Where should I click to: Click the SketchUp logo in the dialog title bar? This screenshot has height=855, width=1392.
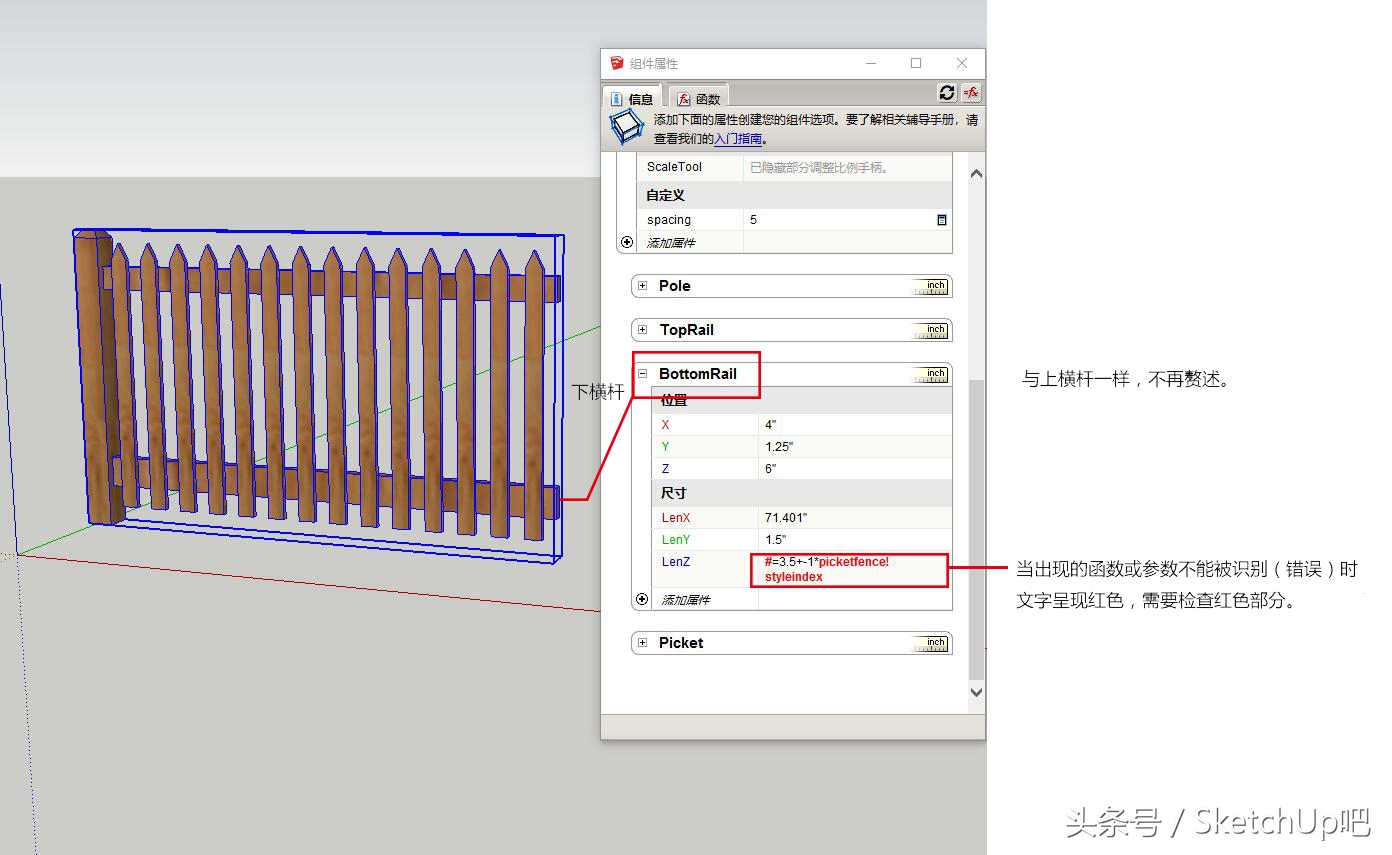click(616, 62)
